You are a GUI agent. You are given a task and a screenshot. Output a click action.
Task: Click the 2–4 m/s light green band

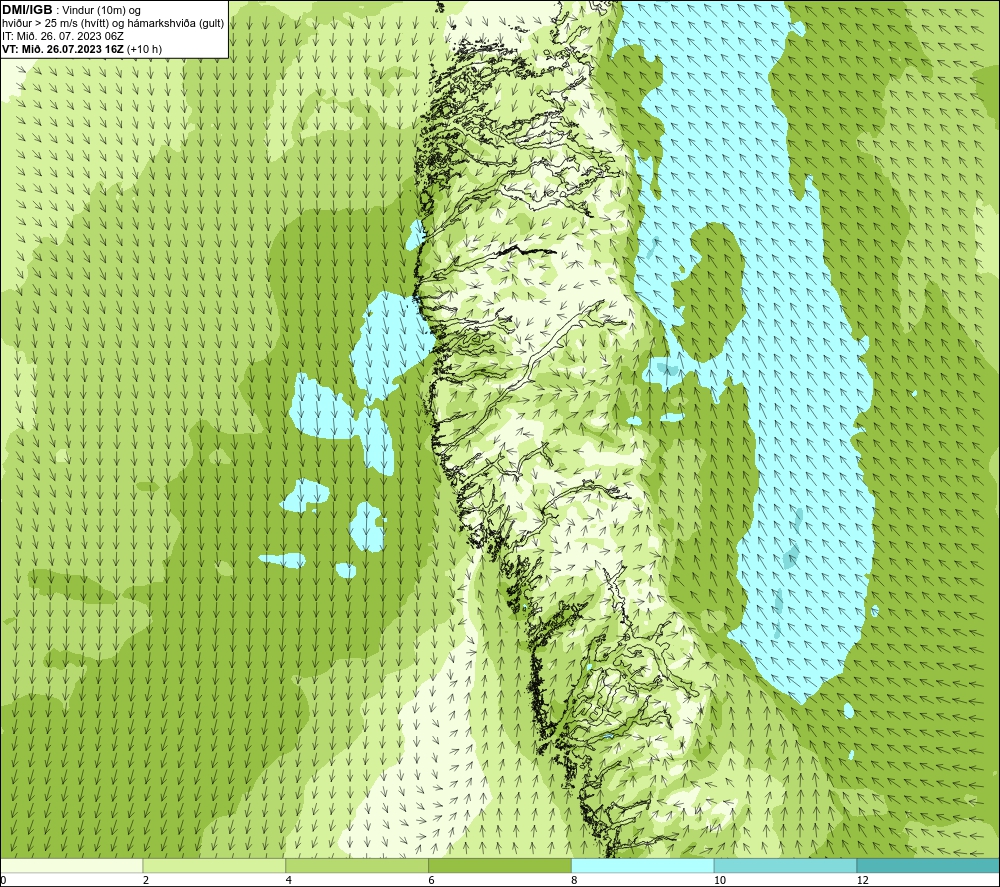(214, 865)
